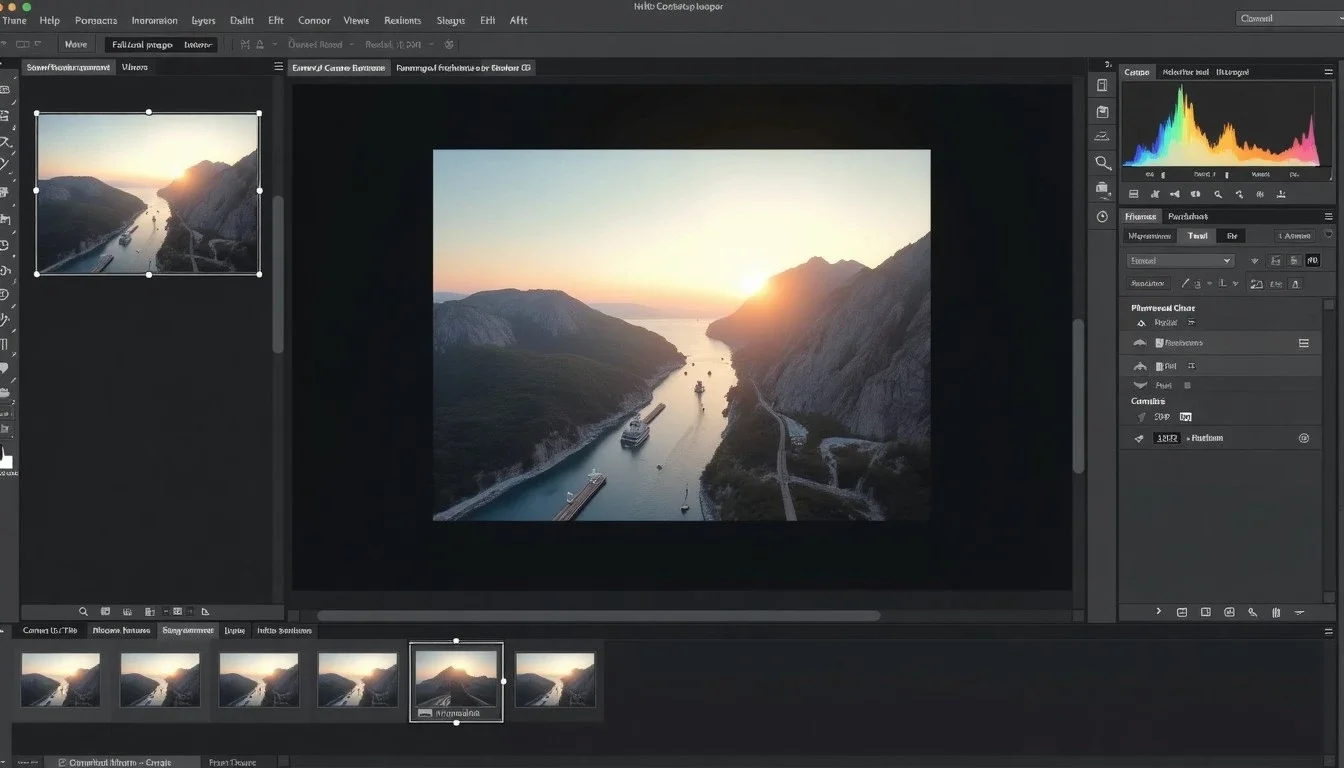Click the canvas vertical scrollbar

pos(1078,396)
